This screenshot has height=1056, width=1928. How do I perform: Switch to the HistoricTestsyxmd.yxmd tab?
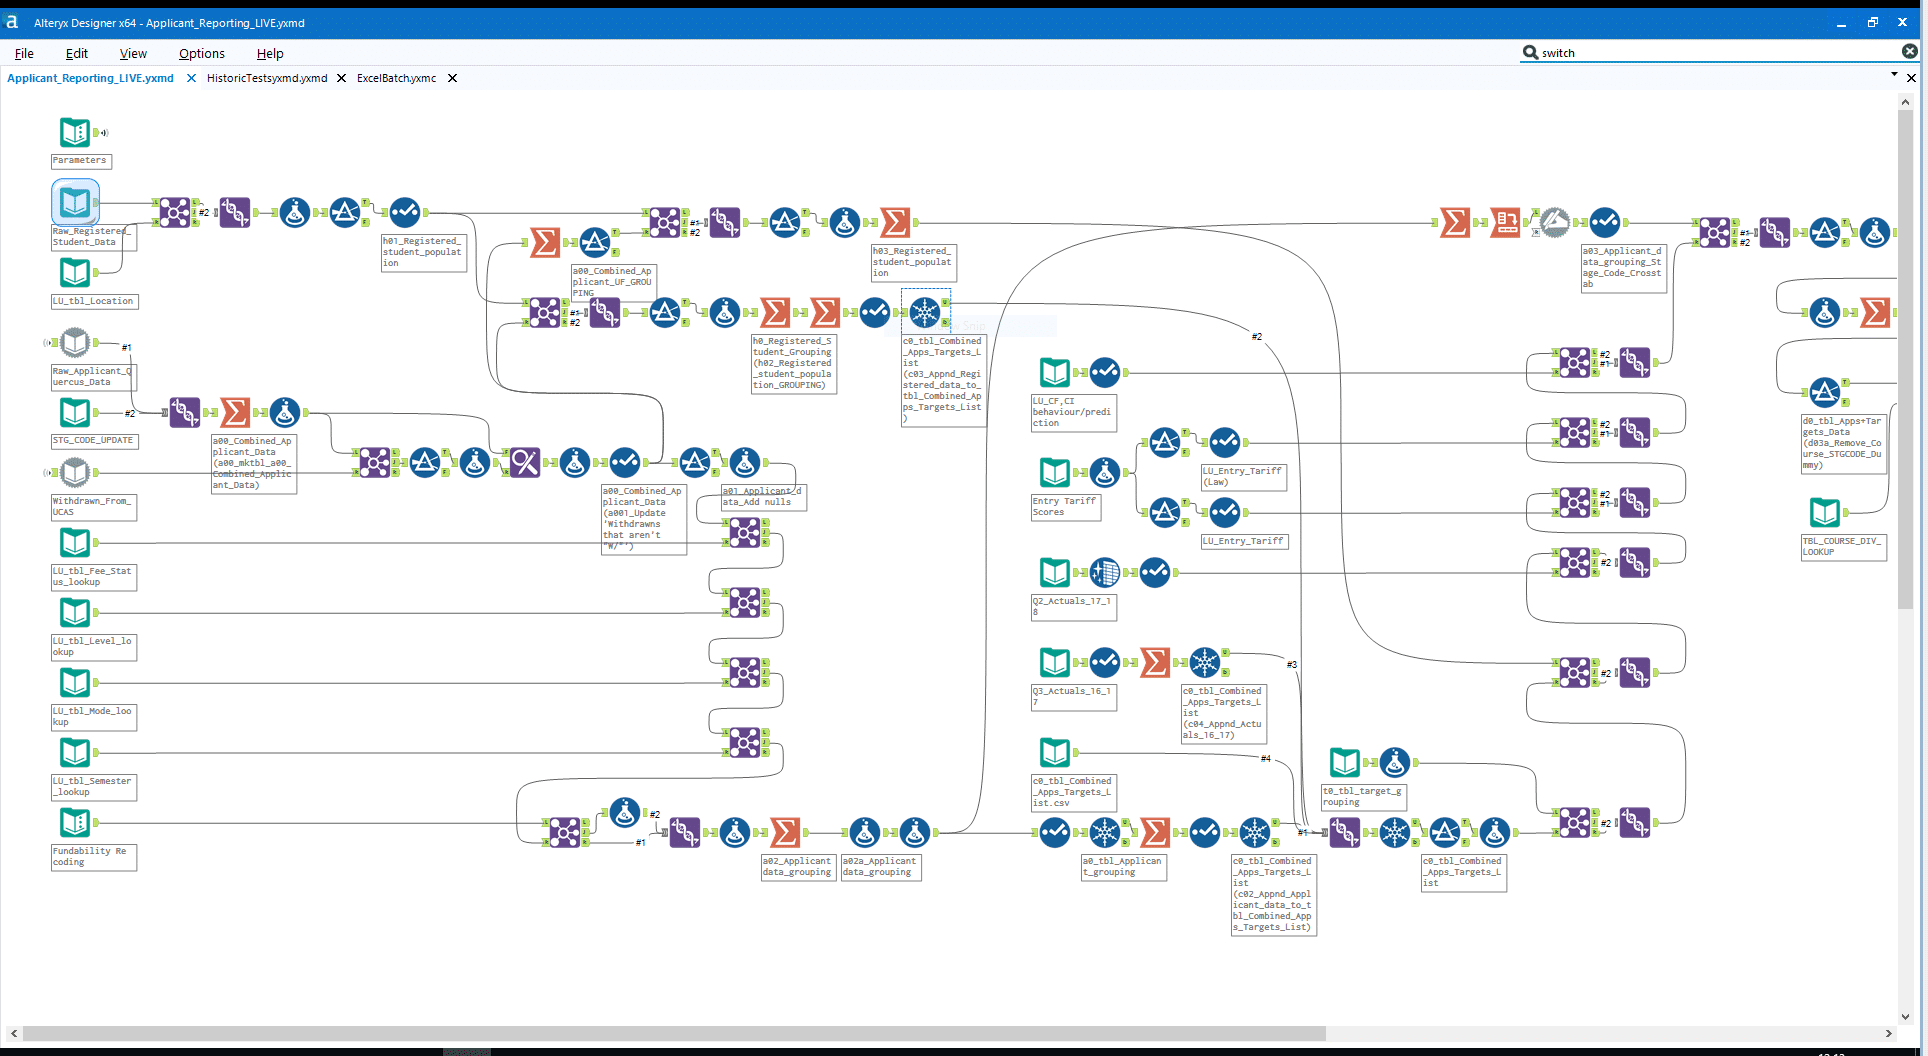265,78
